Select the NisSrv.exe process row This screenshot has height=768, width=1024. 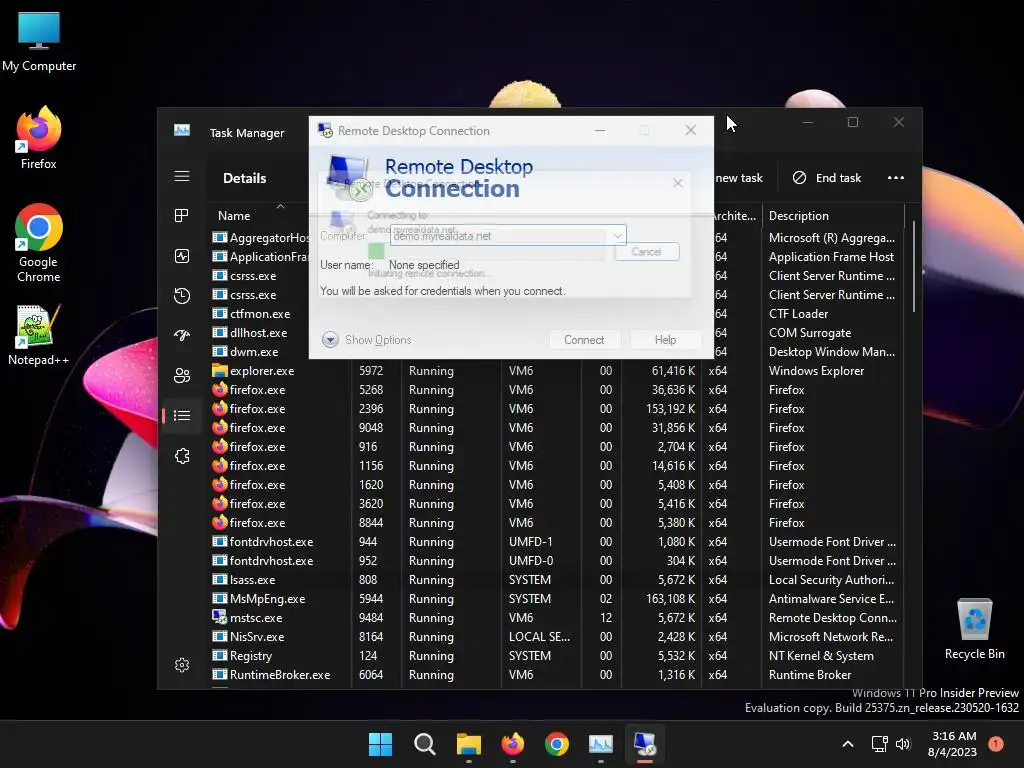pyautogui.click(x=556, y=636)
